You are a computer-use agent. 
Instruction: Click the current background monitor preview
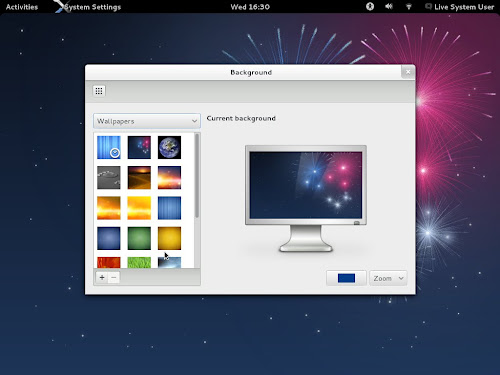[306, 198]
